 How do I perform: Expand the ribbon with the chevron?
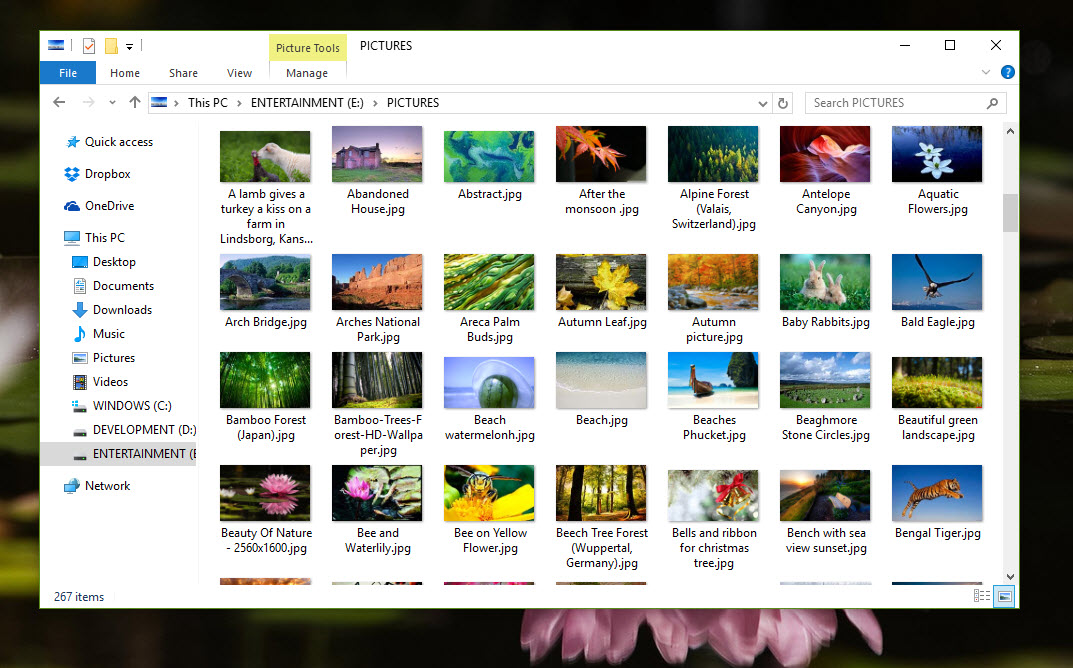click(x=987, y=72)
